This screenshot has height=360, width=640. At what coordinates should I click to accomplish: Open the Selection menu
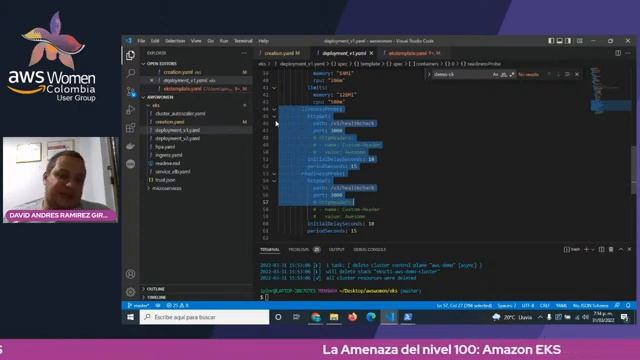click(175, 41)
